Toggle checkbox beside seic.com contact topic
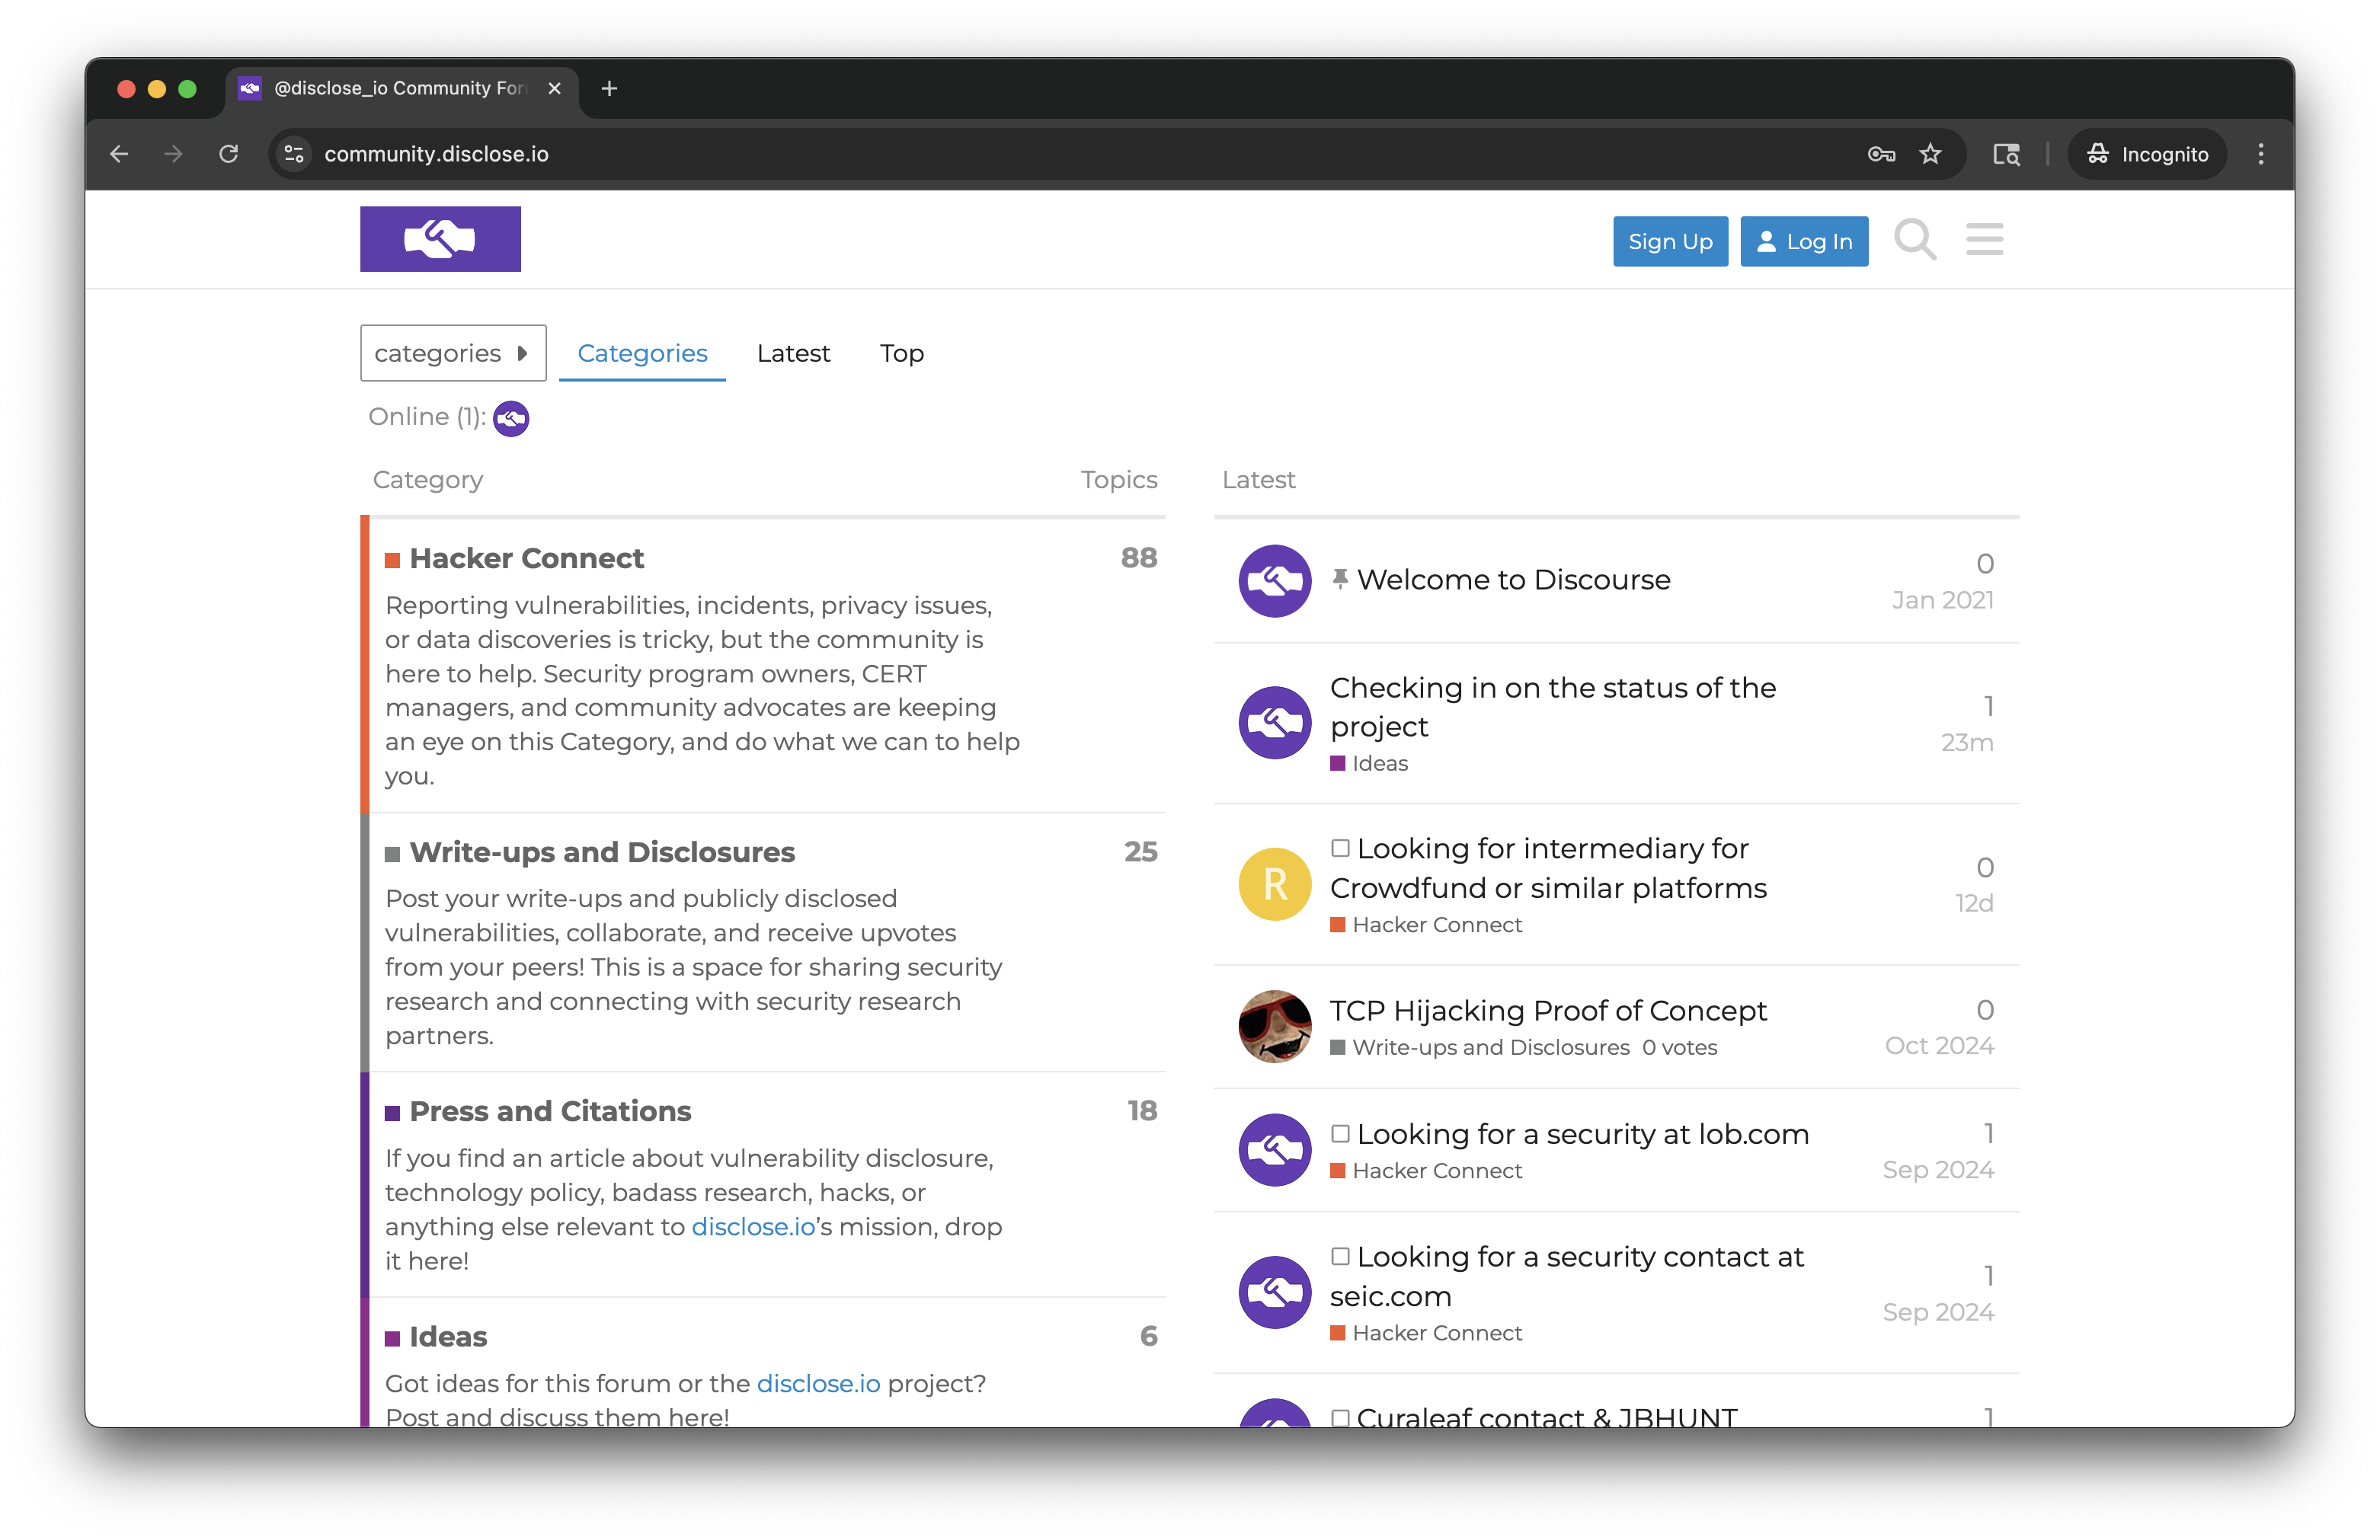2380x1540 pixels. 1340,1256
